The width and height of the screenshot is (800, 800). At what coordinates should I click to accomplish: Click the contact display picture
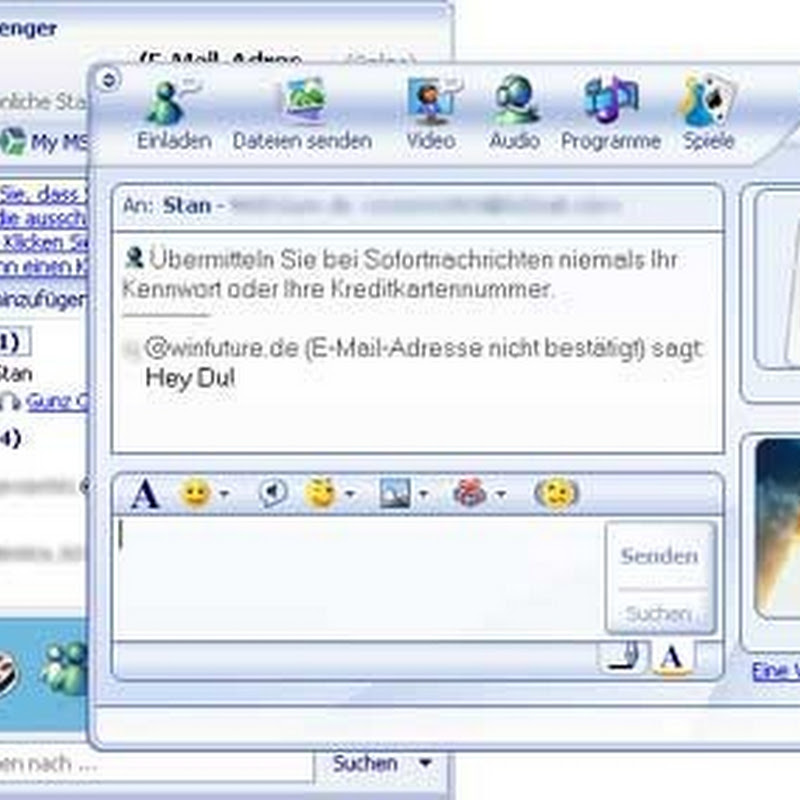(x=777, y=280)
